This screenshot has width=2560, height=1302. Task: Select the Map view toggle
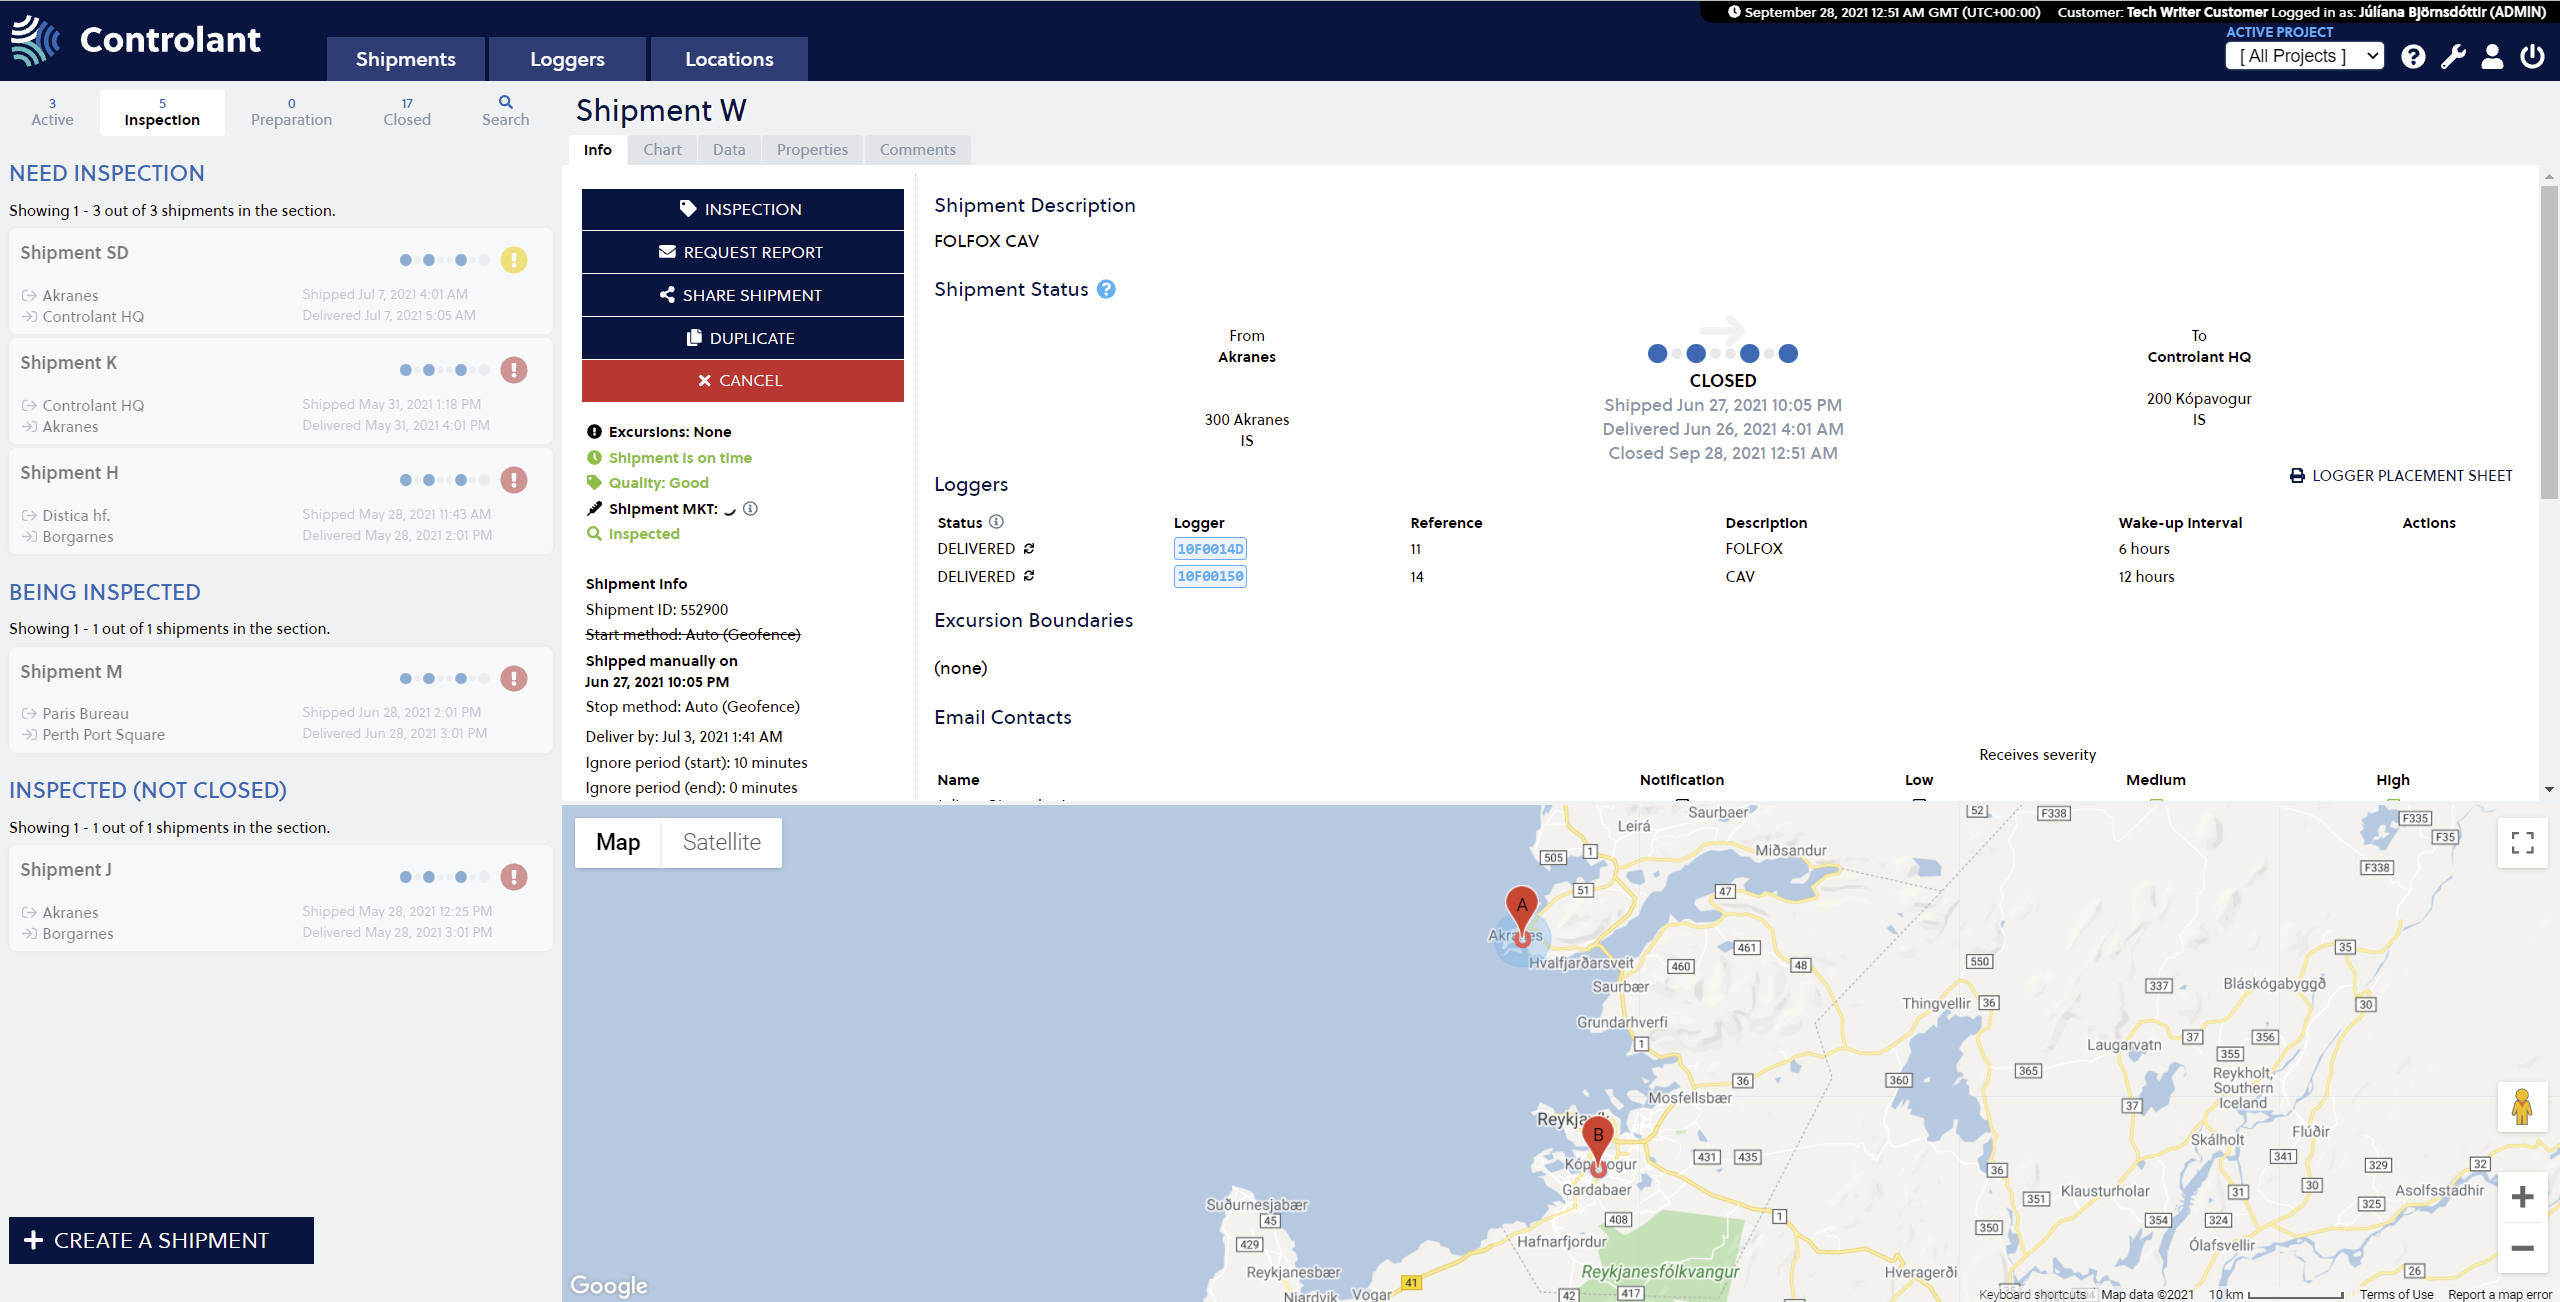pos(618,843)
